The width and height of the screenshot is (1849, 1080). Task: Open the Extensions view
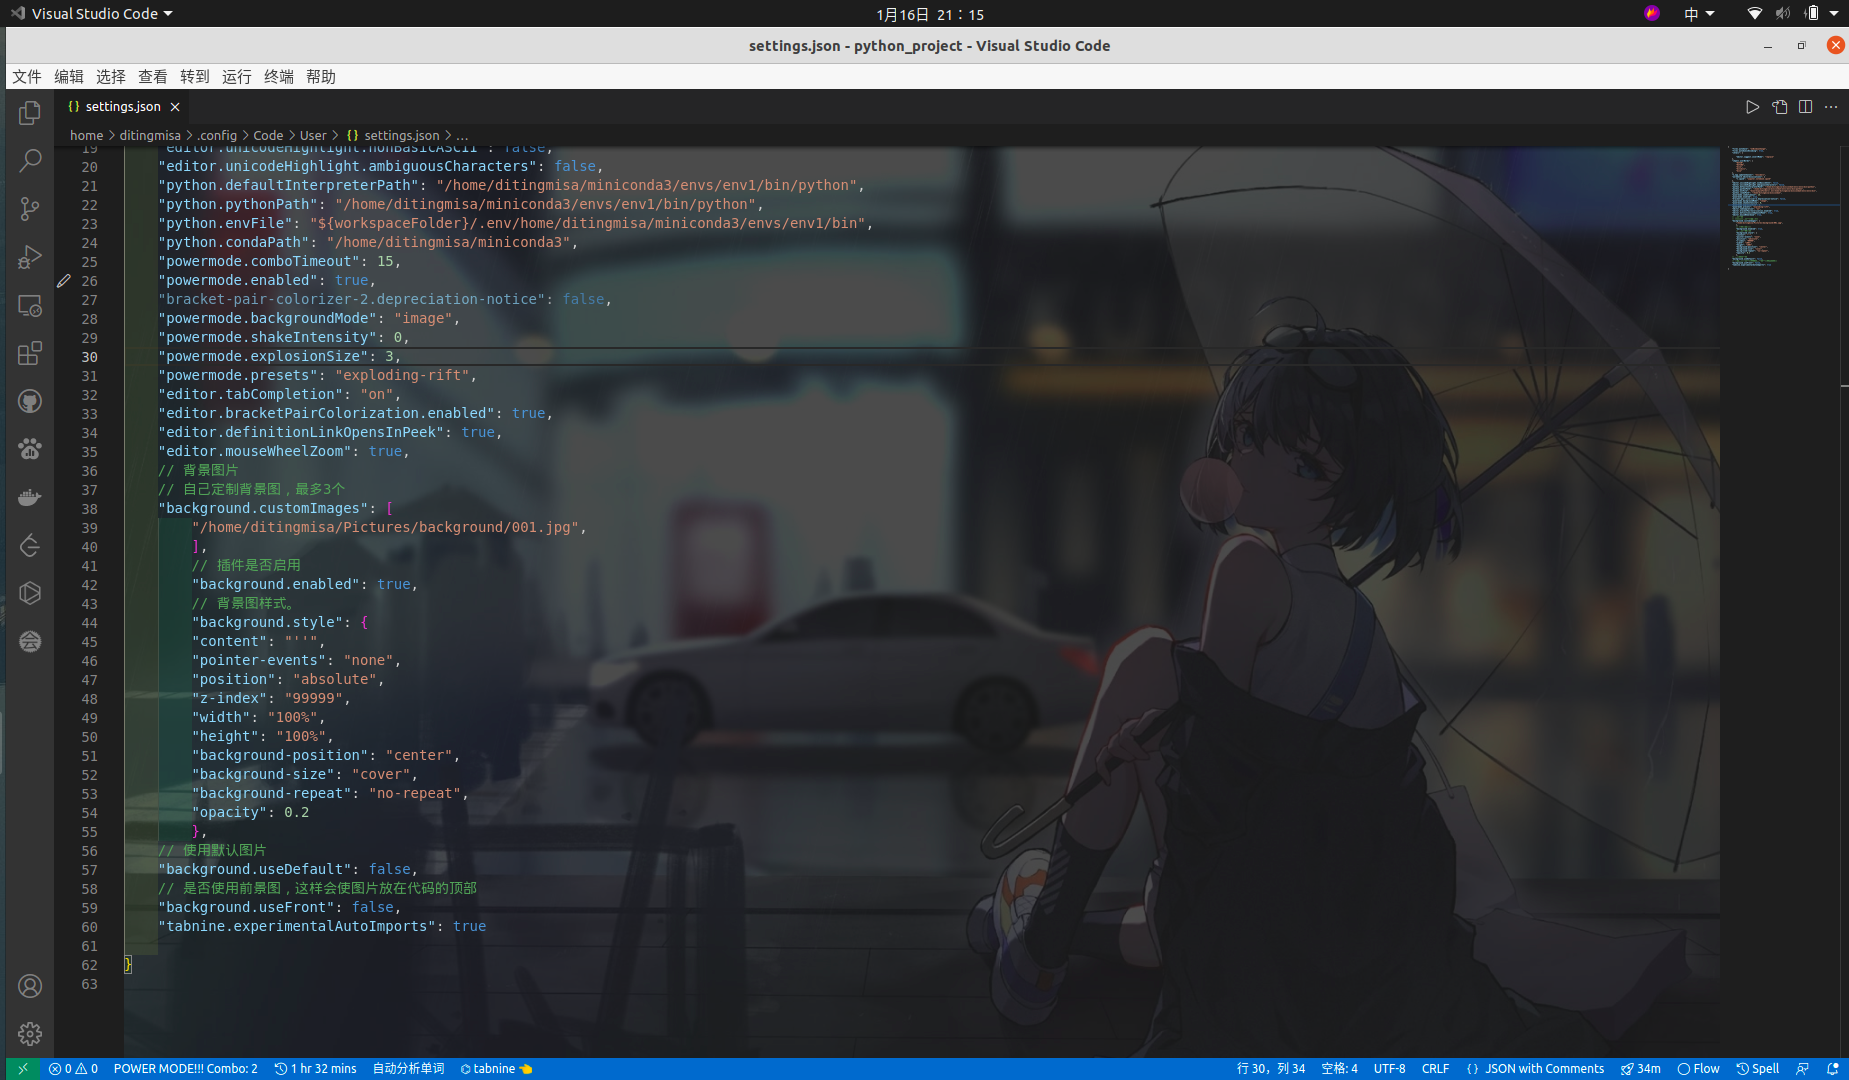(x=30, y=353)
